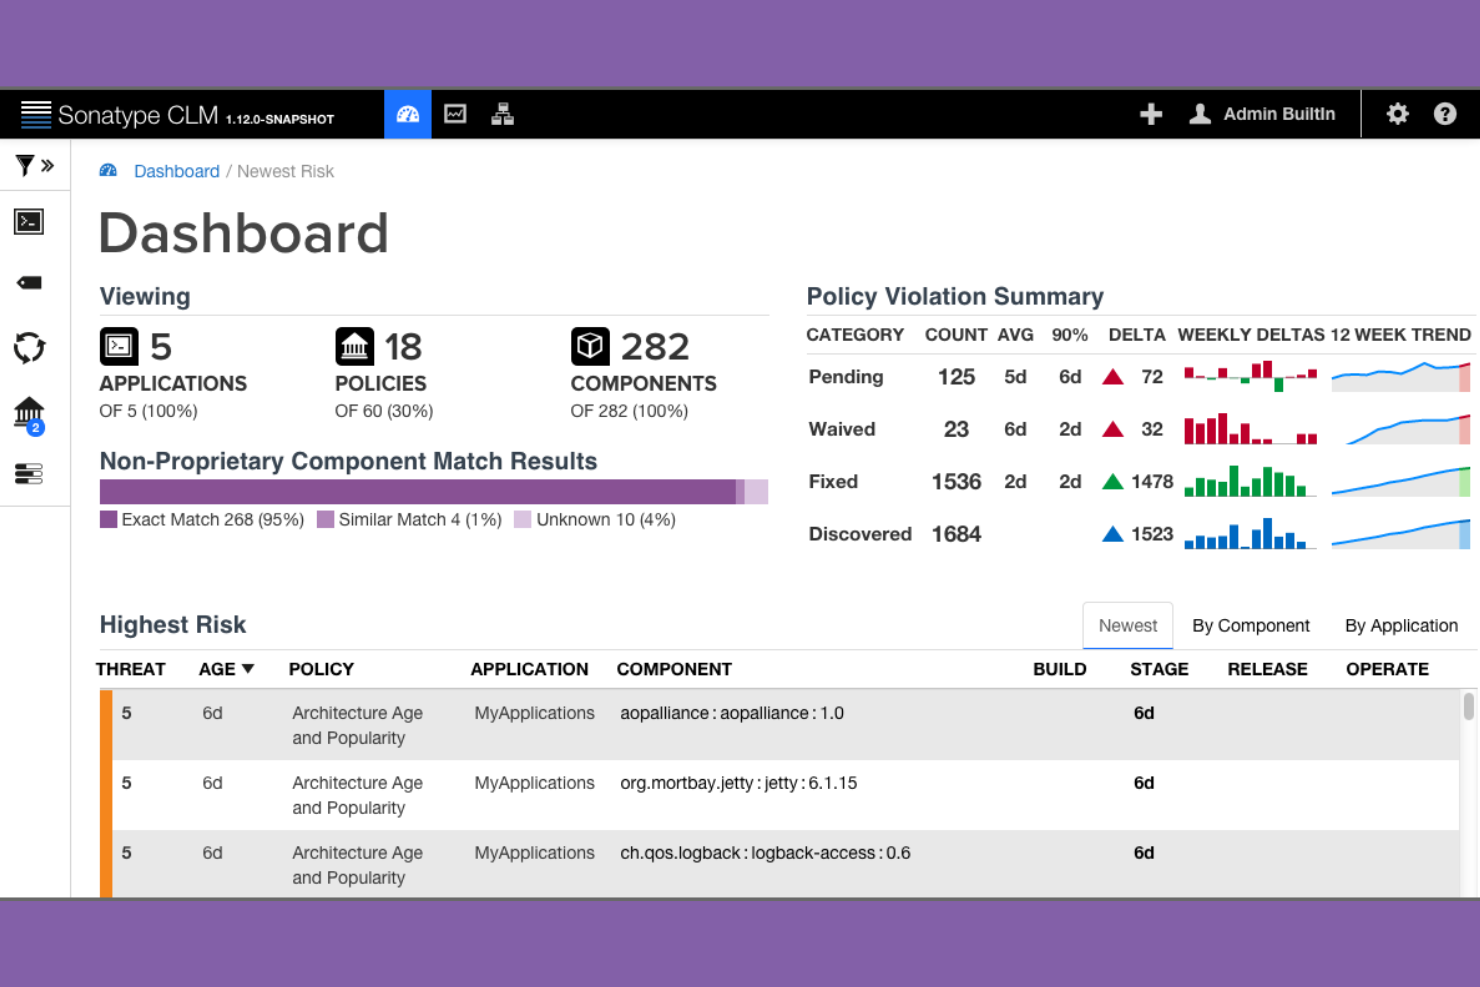Click the Discovered weekly deltas bar chart
1480x987 pixels.
pos(1250,533)
